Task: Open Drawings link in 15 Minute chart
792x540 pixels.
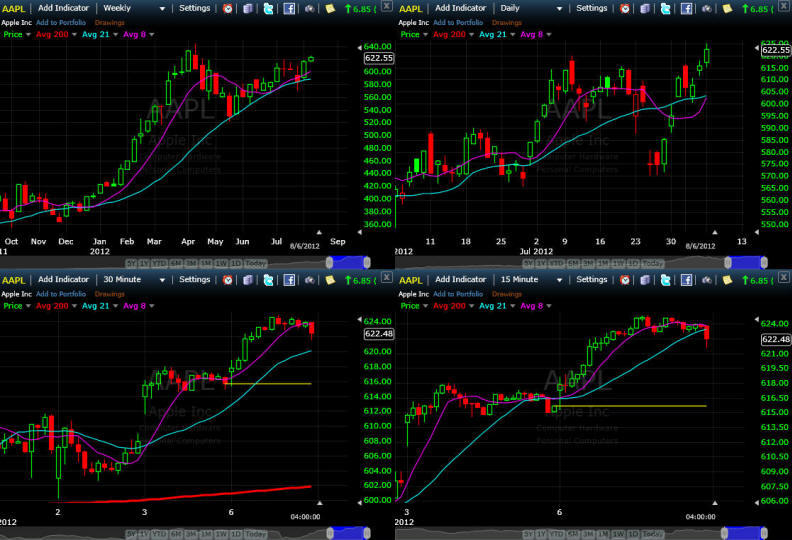Action: (x=507, y=294)
